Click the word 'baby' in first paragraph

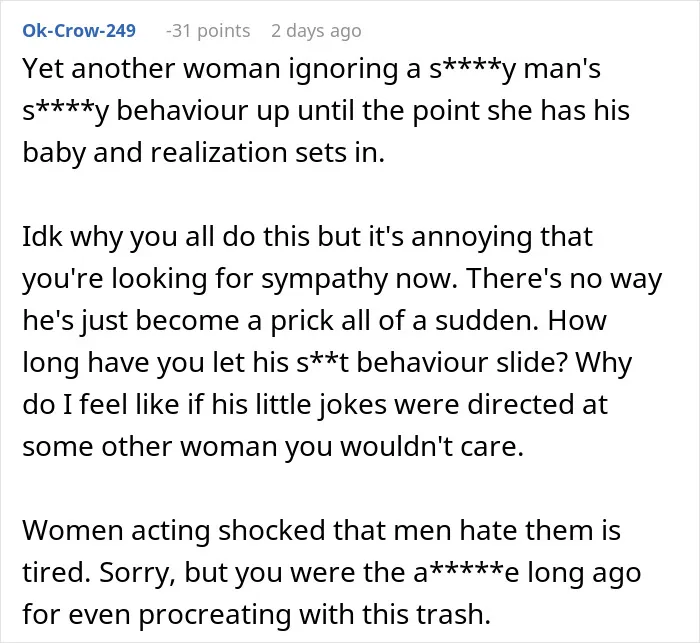(54, 153)
